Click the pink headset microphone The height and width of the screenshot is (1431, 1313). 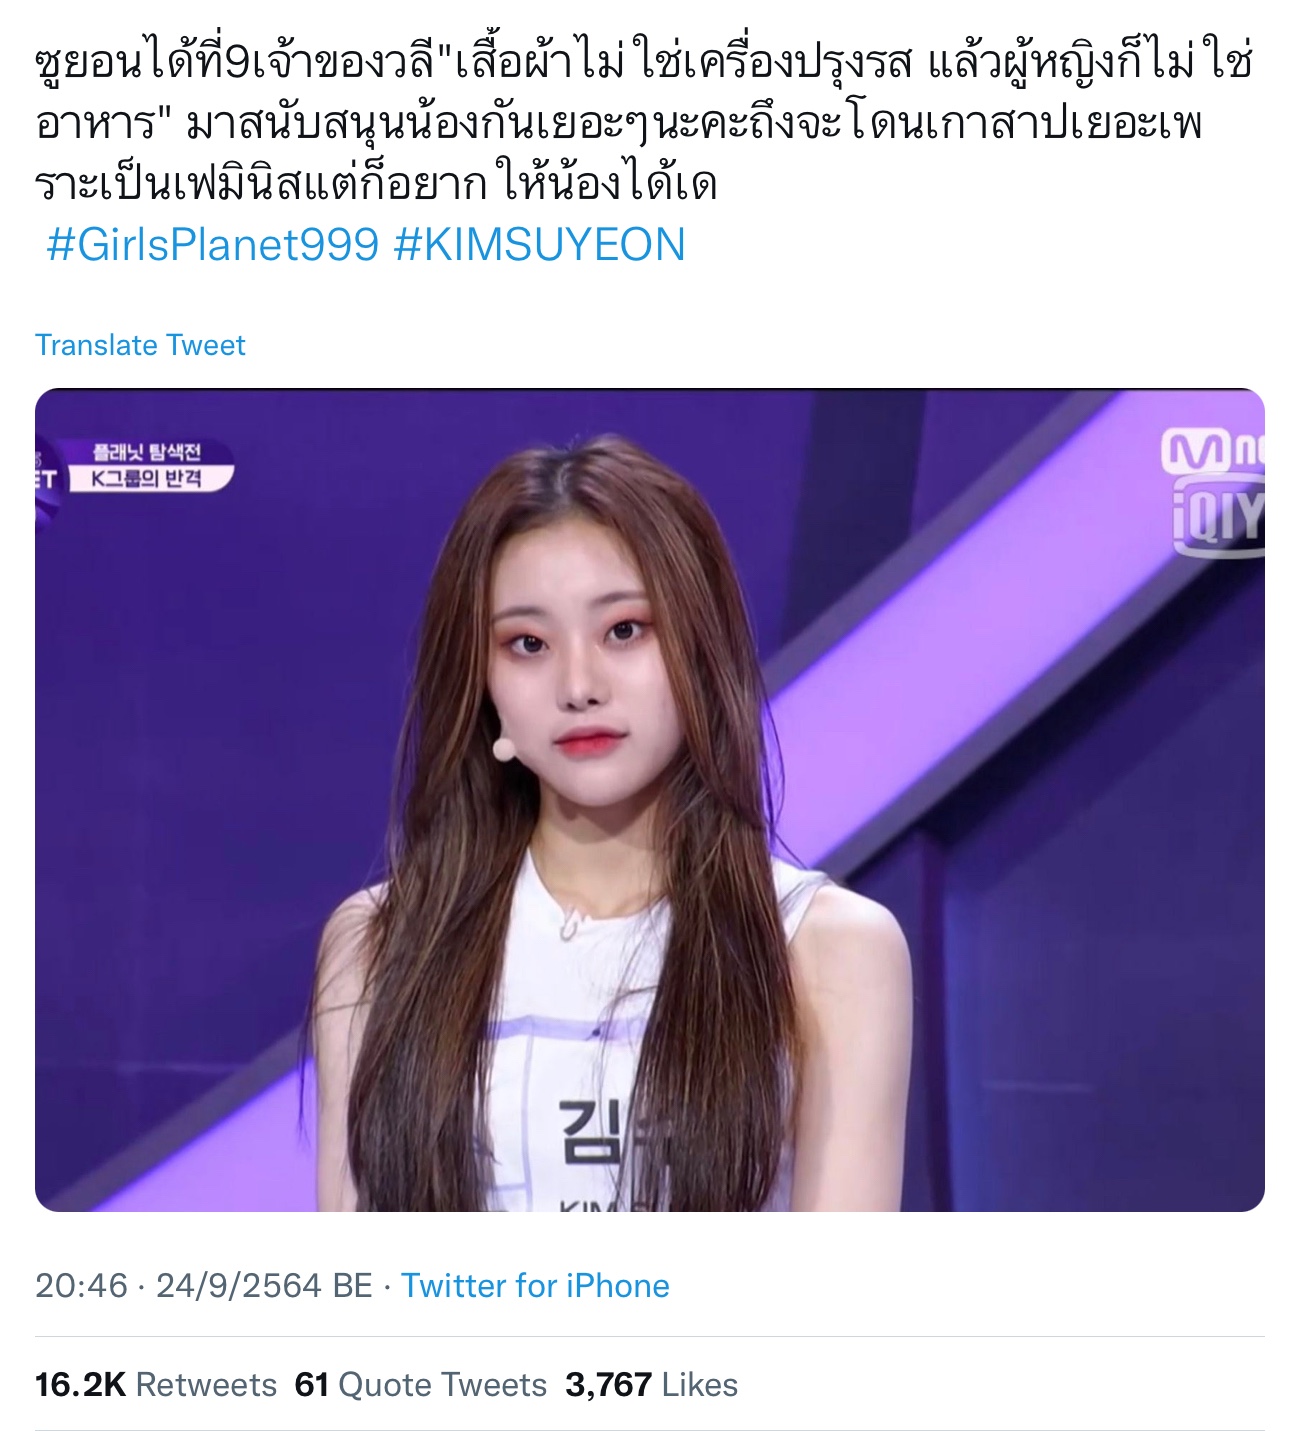[x=504, y=748]
